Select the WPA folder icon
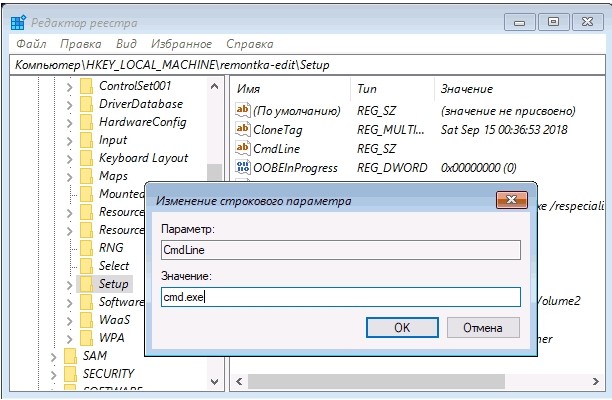 86,338
